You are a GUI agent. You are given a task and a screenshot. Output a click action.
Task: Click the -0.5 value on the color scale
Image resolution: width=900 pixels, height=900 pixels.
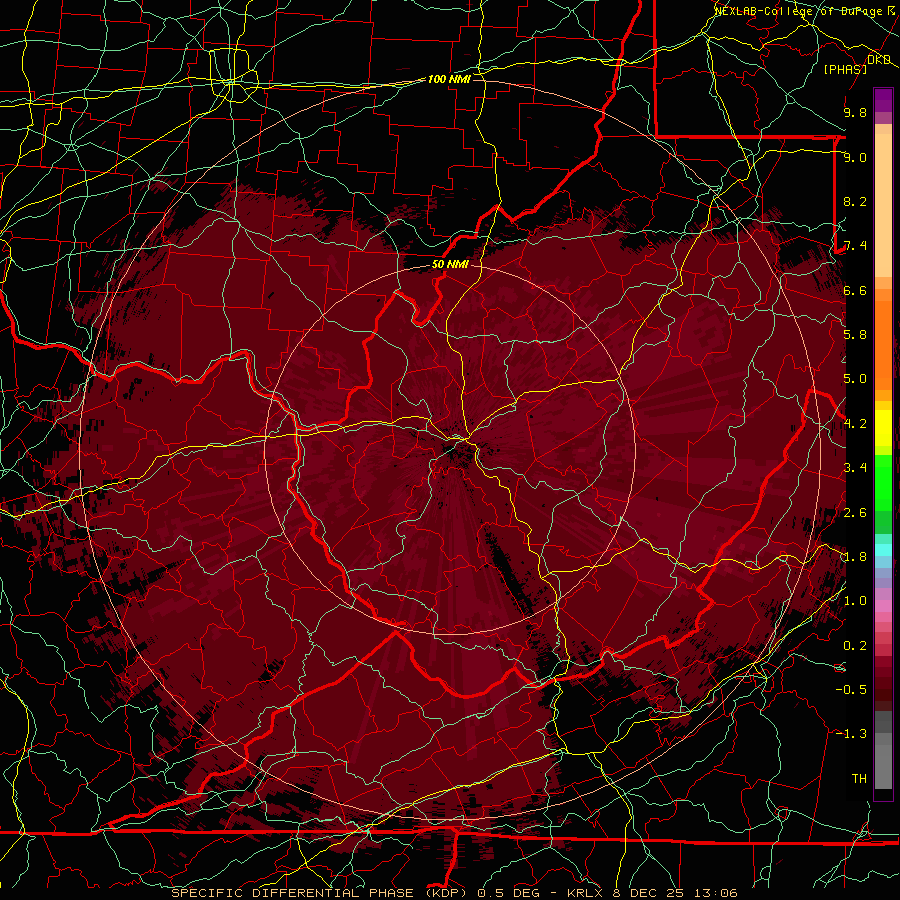(x=851, y=690)
